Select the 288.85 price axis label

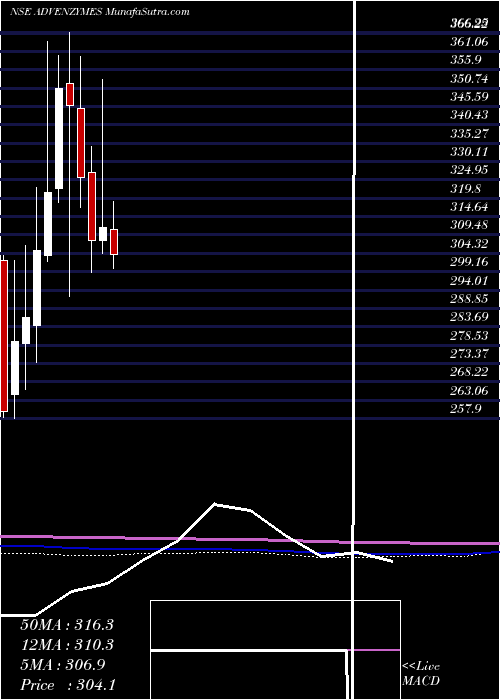(470, 299)
